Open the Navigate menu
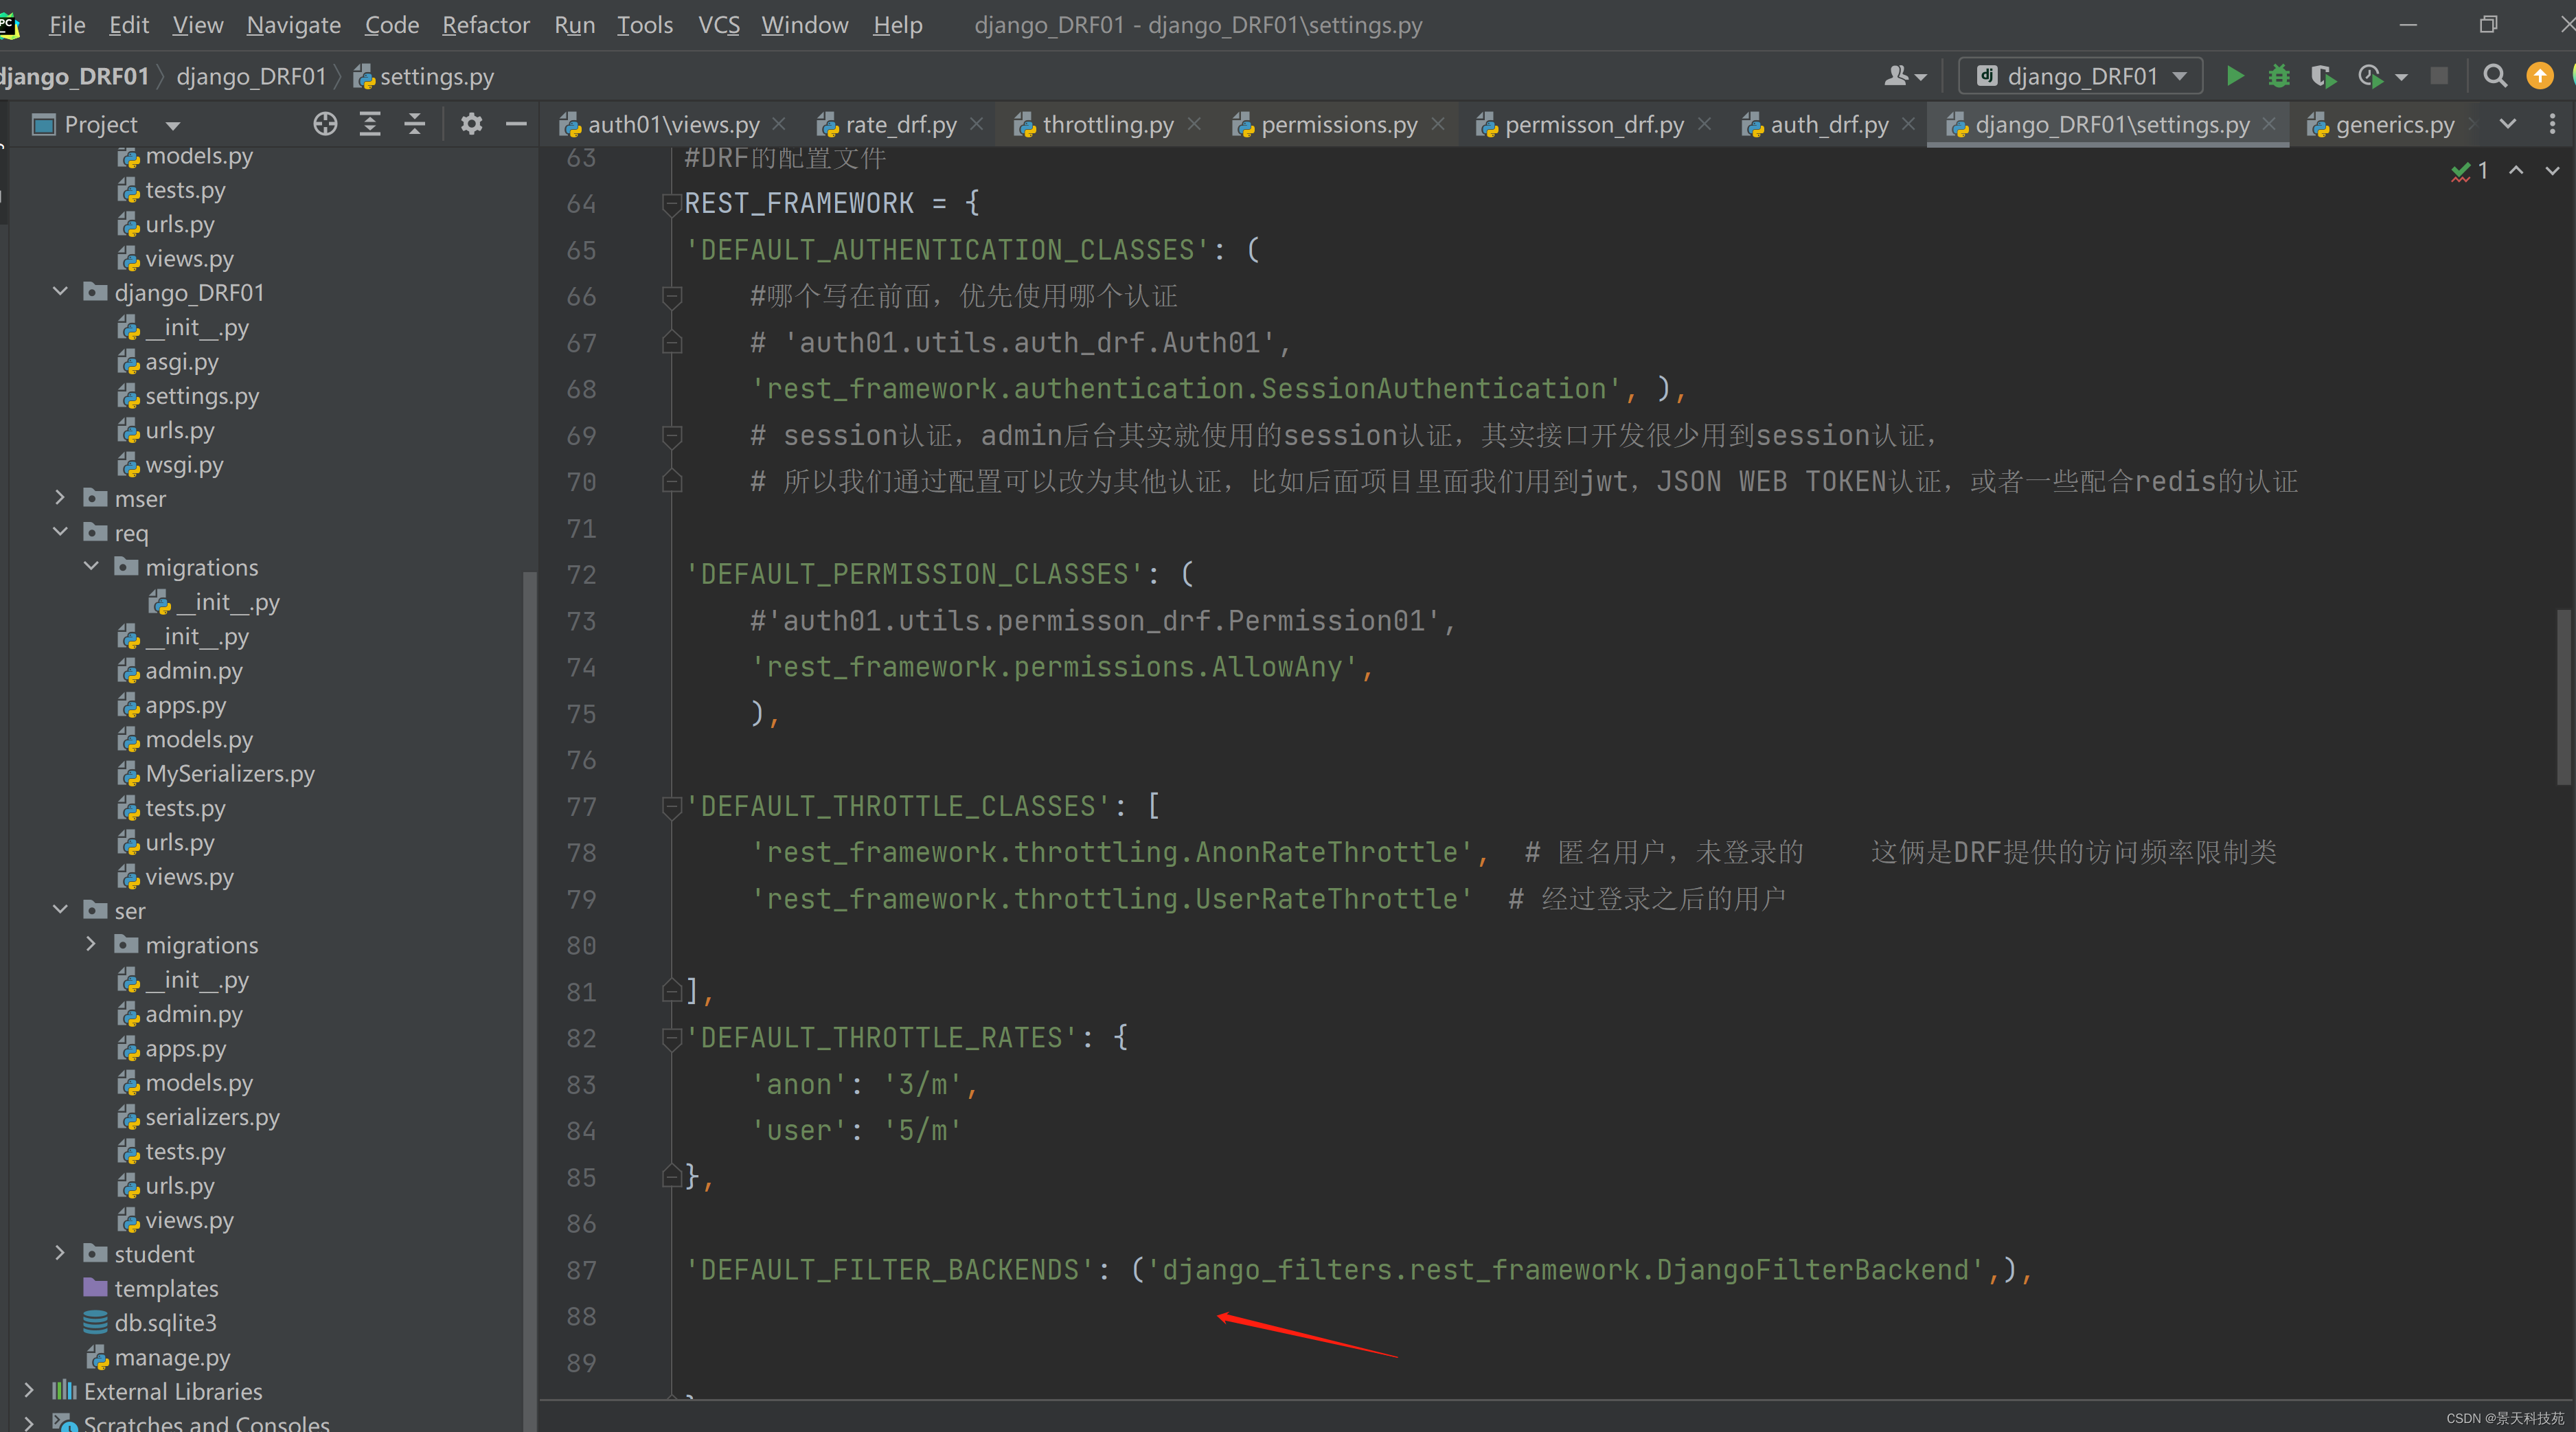This screenshot has height=1432, width=2576. [293, 25]
